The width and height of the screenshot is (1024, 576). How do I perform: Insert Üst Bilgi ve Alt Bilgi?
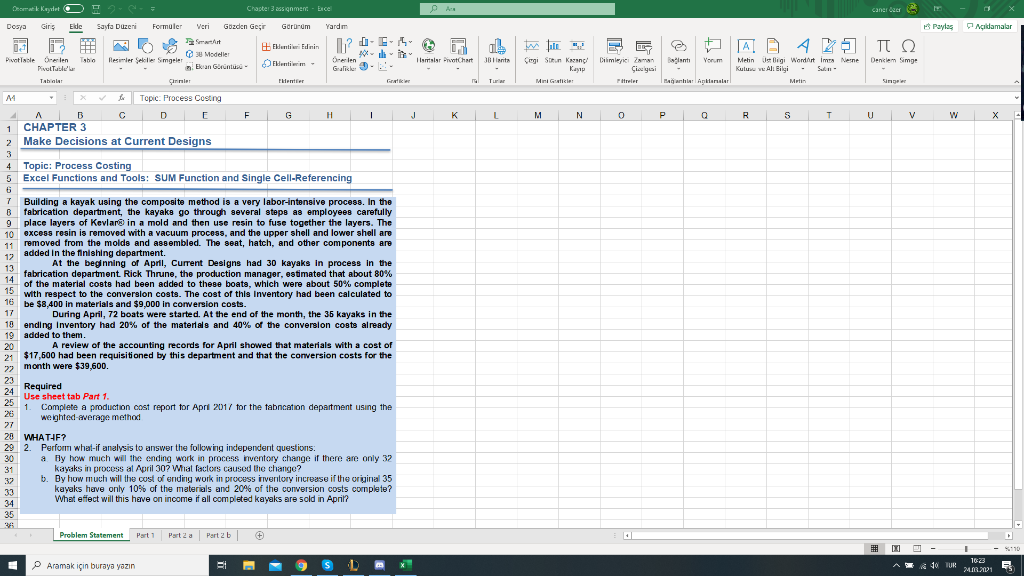[773, 54]
